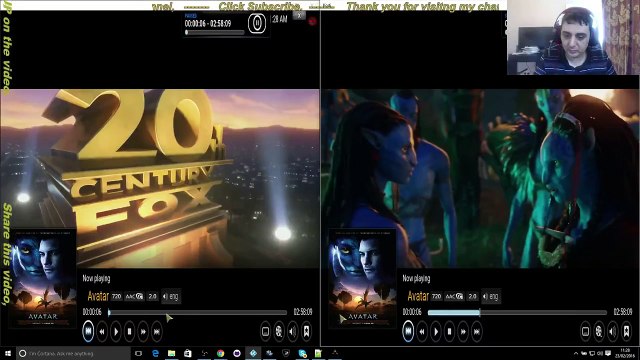Image resolution: width=640 pixels, height=360 pixels.
Task: Click next chapter button in left player
Action: click(157, 332)
